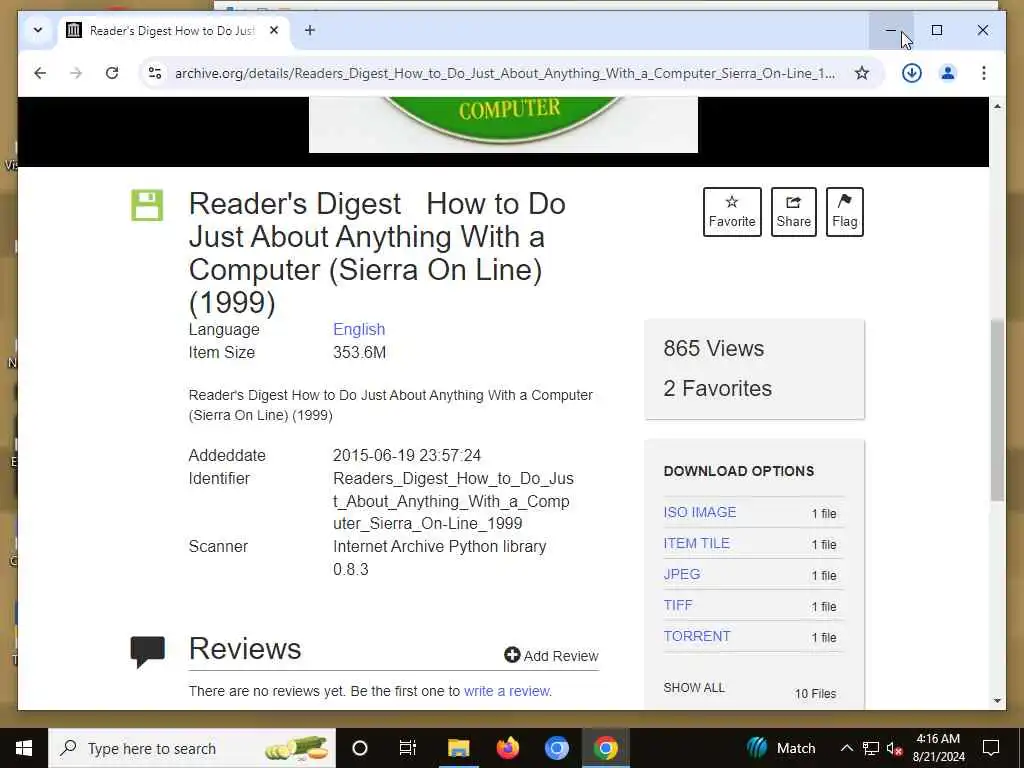Click Add Review
The image size is (1024, 768).
coord(551,656)
